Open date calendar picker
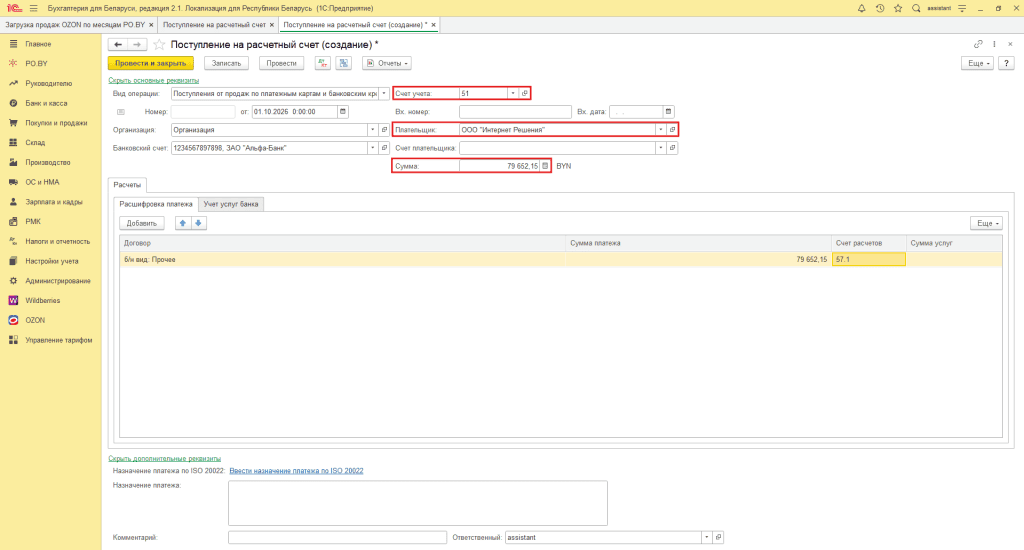 tap(343, 112)
